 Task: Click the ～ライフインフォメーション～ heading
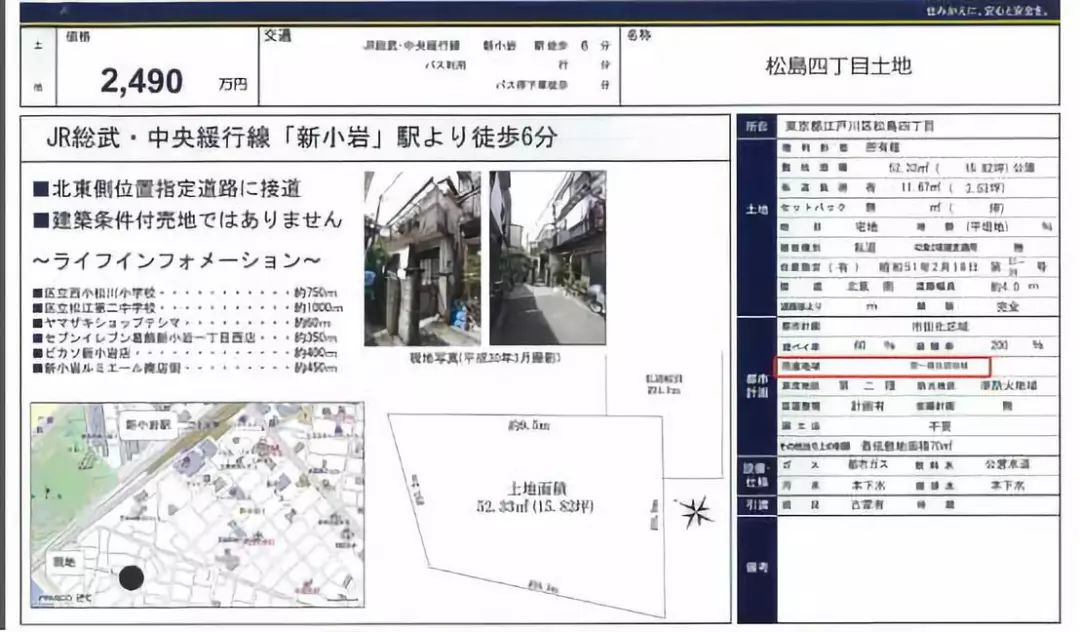click(176, 260)
